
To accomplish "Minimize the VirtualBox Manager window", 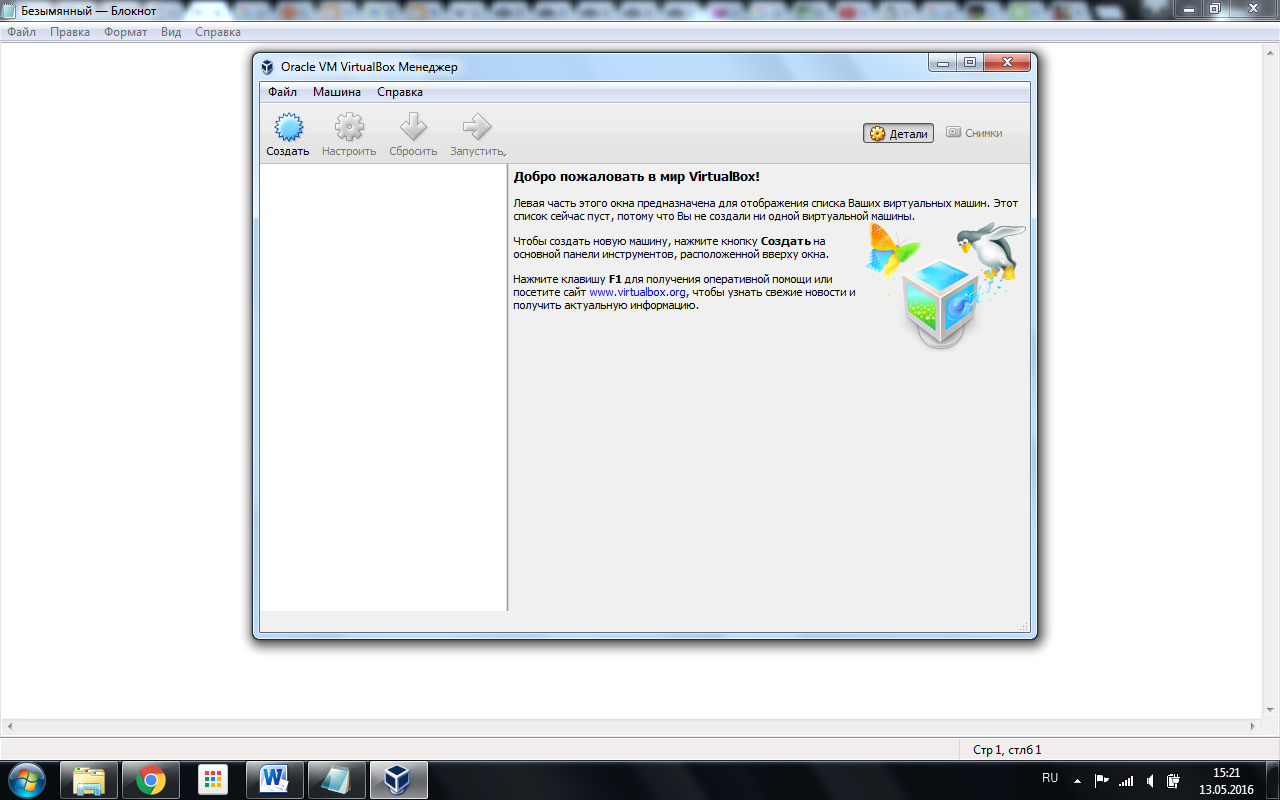I will (x=942, y=63).
